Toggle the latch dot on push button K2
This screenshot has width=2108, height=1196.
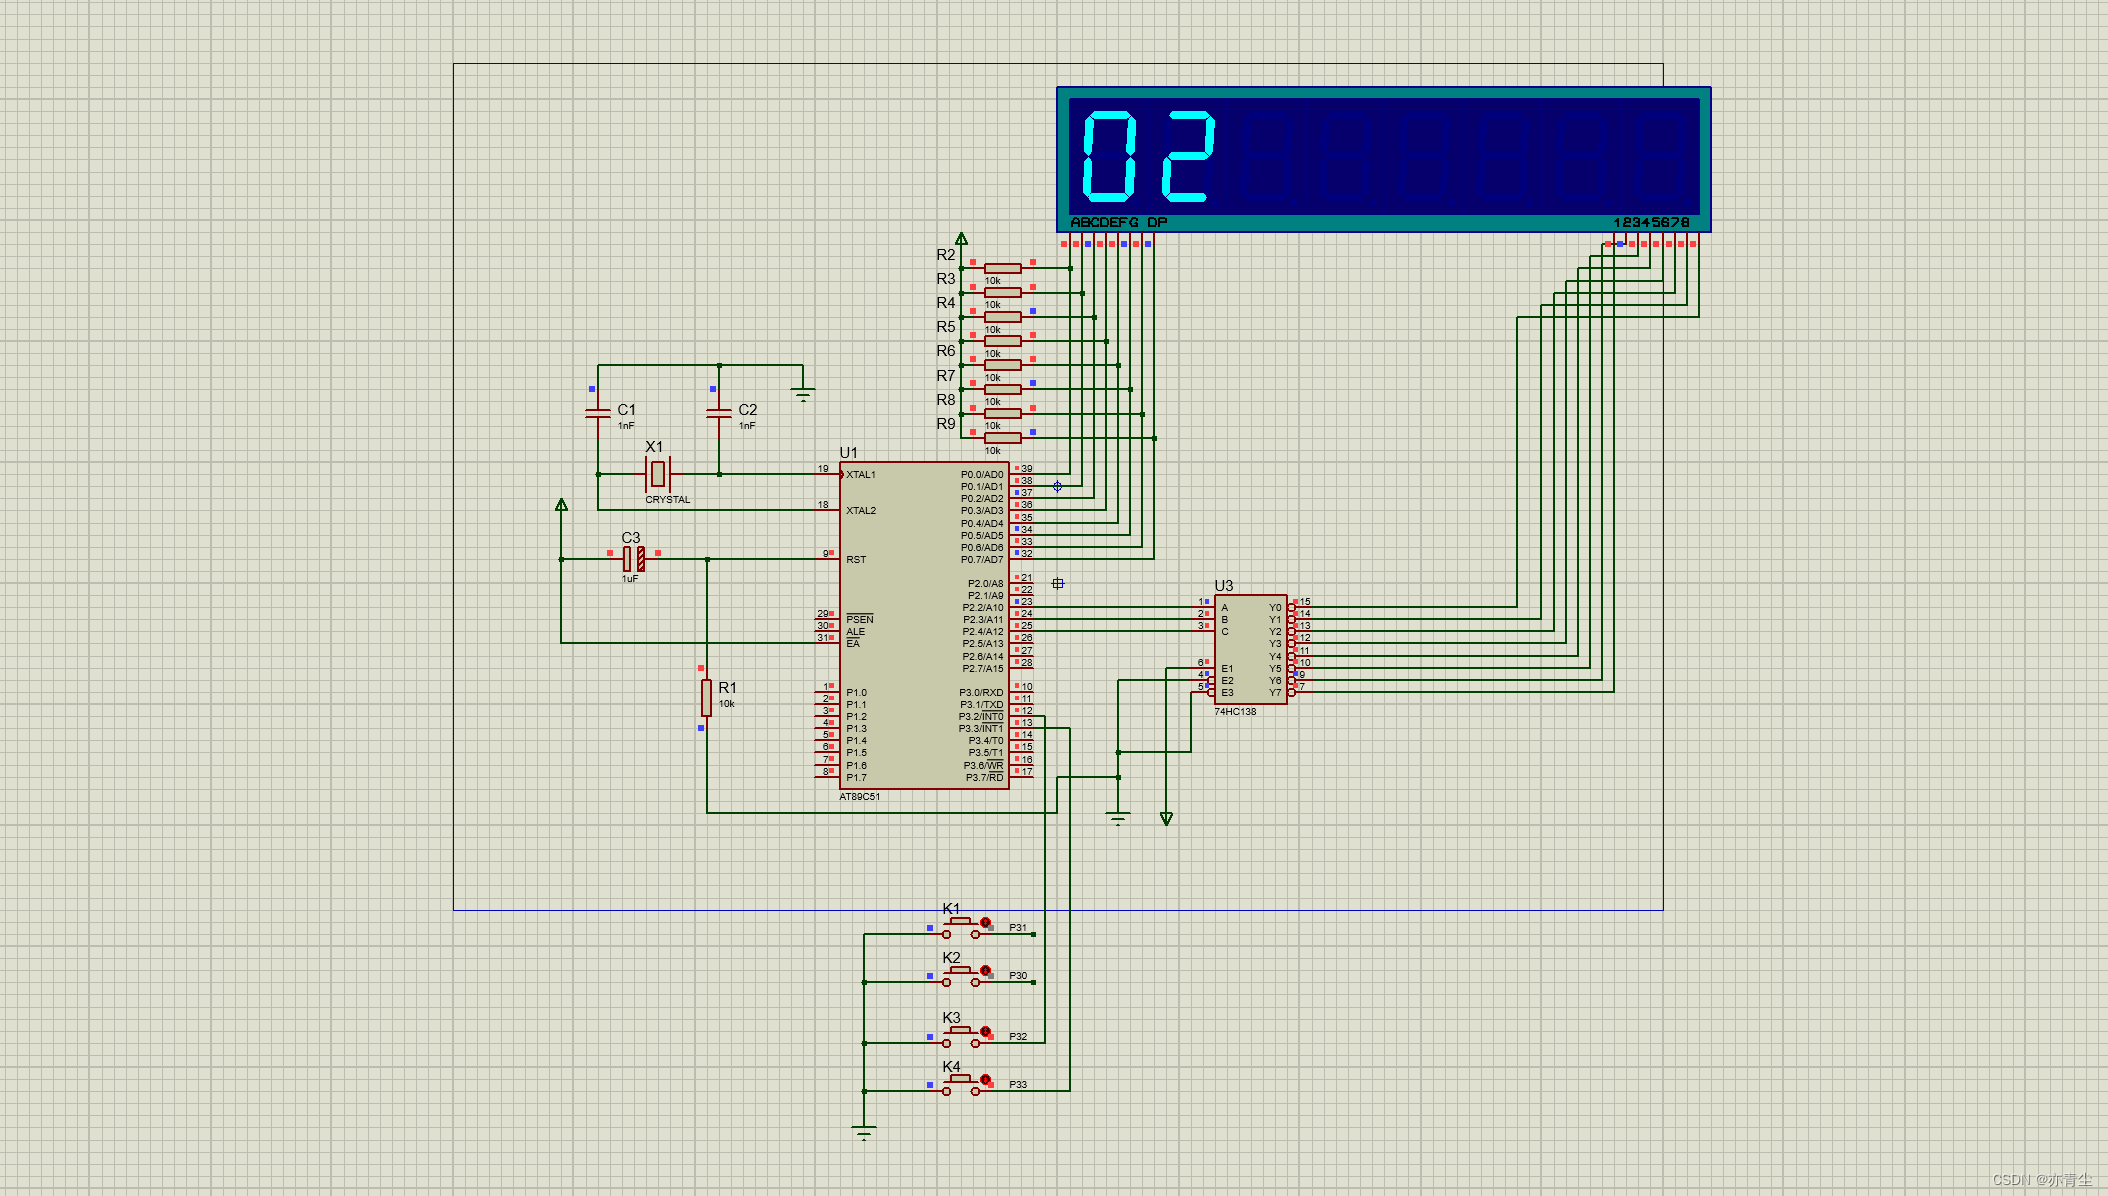(985, 970)
